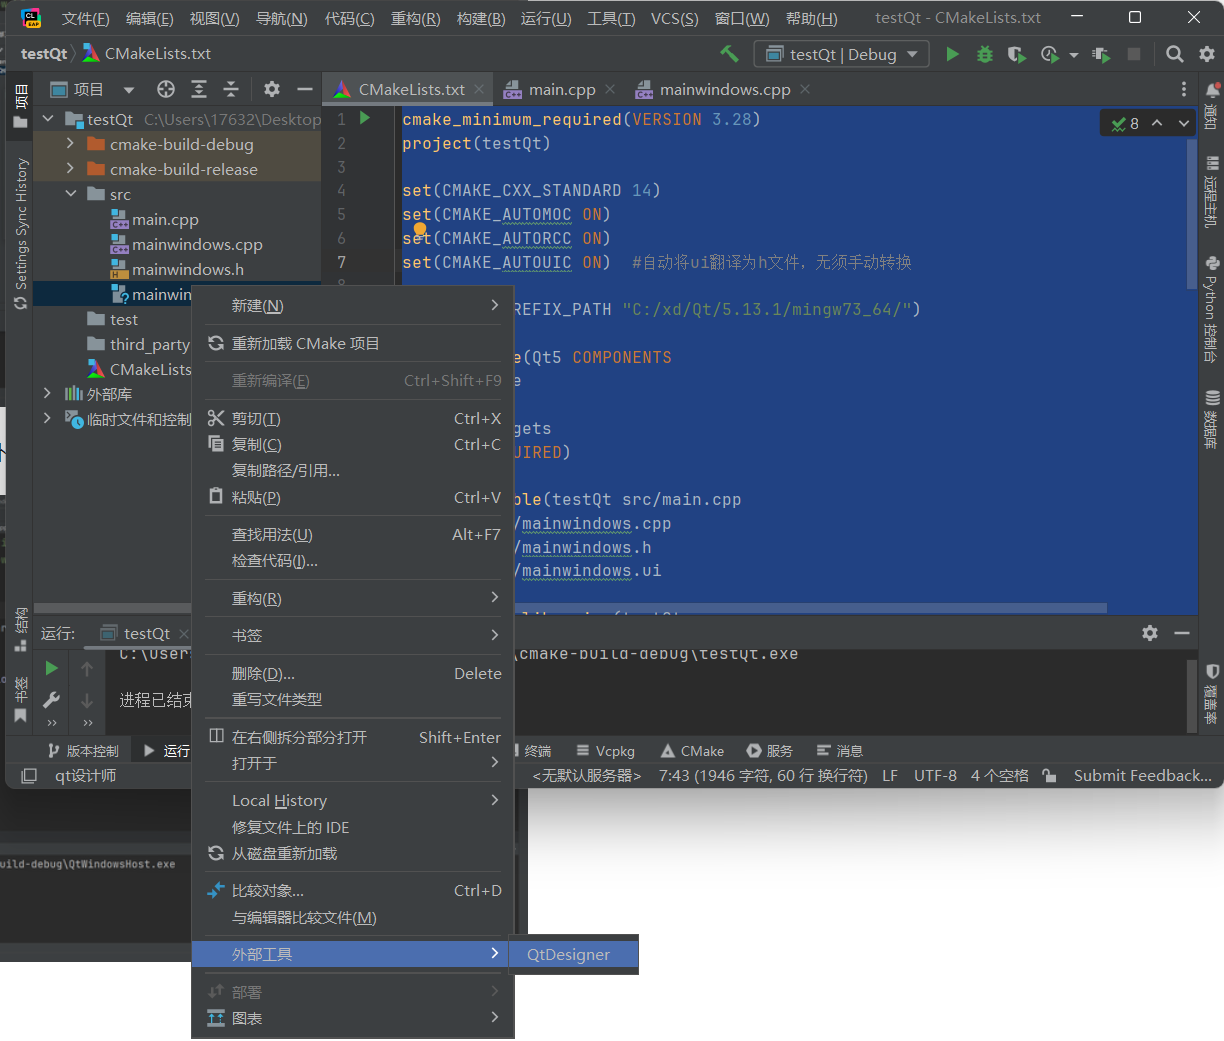1224x1041 pixels.
Task: Open project panel options gear
Action: tap(272, 89)
